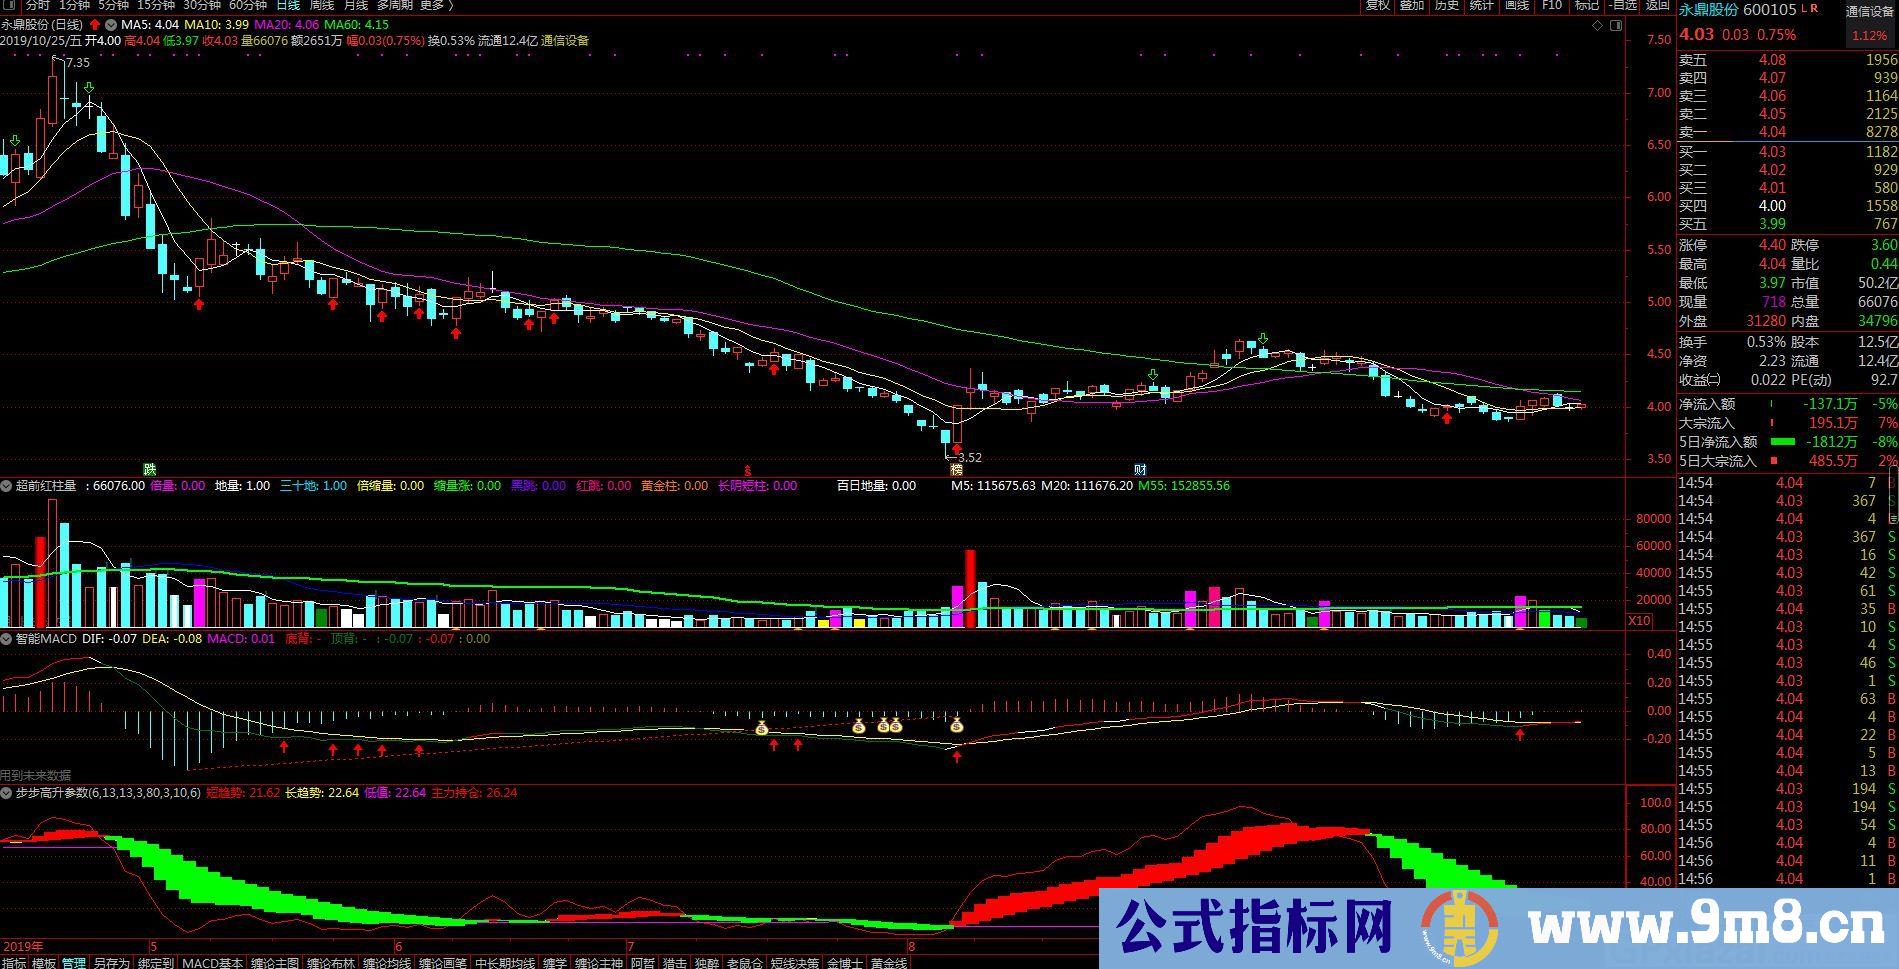
Task: Toggle the side panel icon near the price axis
Action: [x=1617, y=26]
